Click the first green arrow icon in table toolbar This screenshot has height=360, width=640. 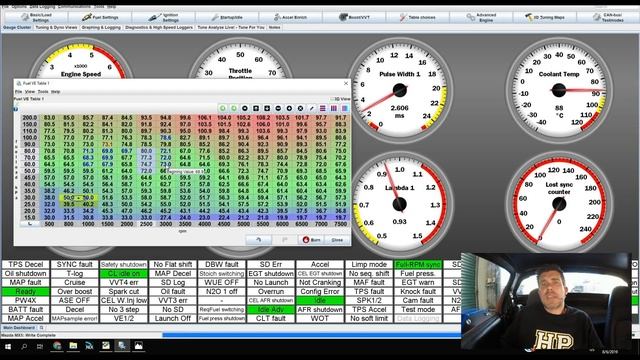click(222, 108)
